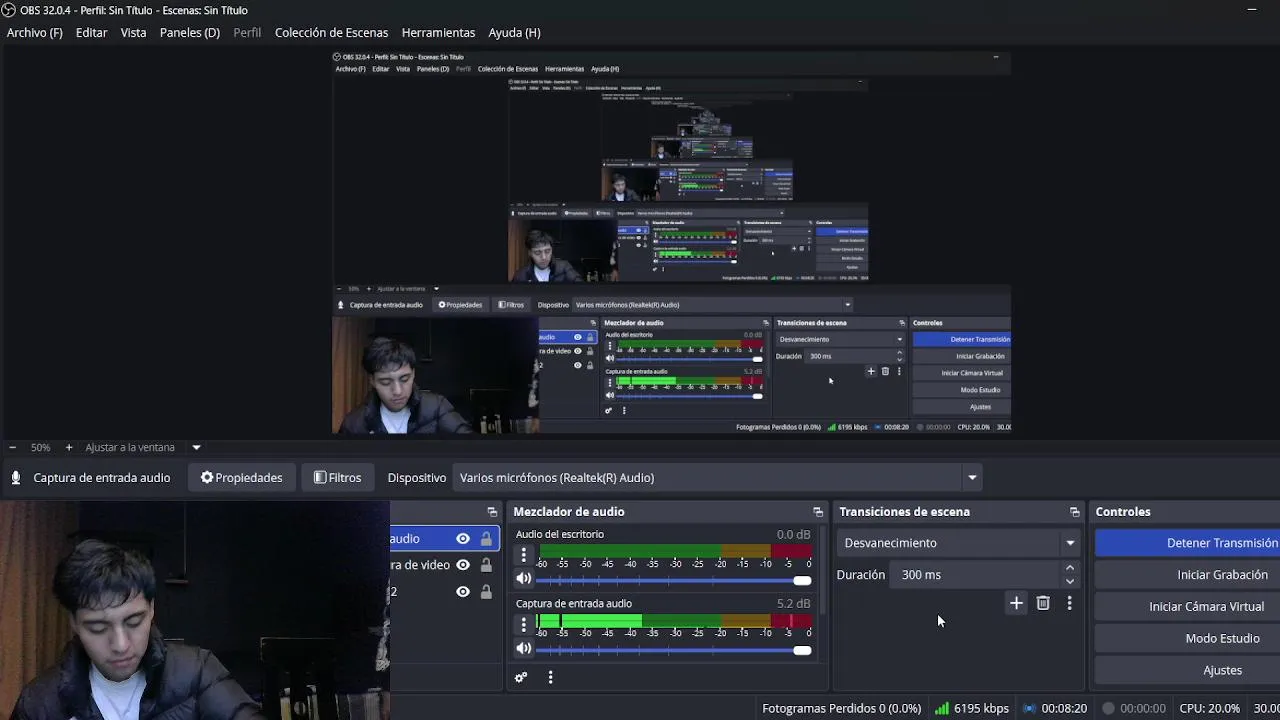The image size is (1280, 720).
Task: Click the streaming status icon beside 00:08:20
Action: [1029, 708]
